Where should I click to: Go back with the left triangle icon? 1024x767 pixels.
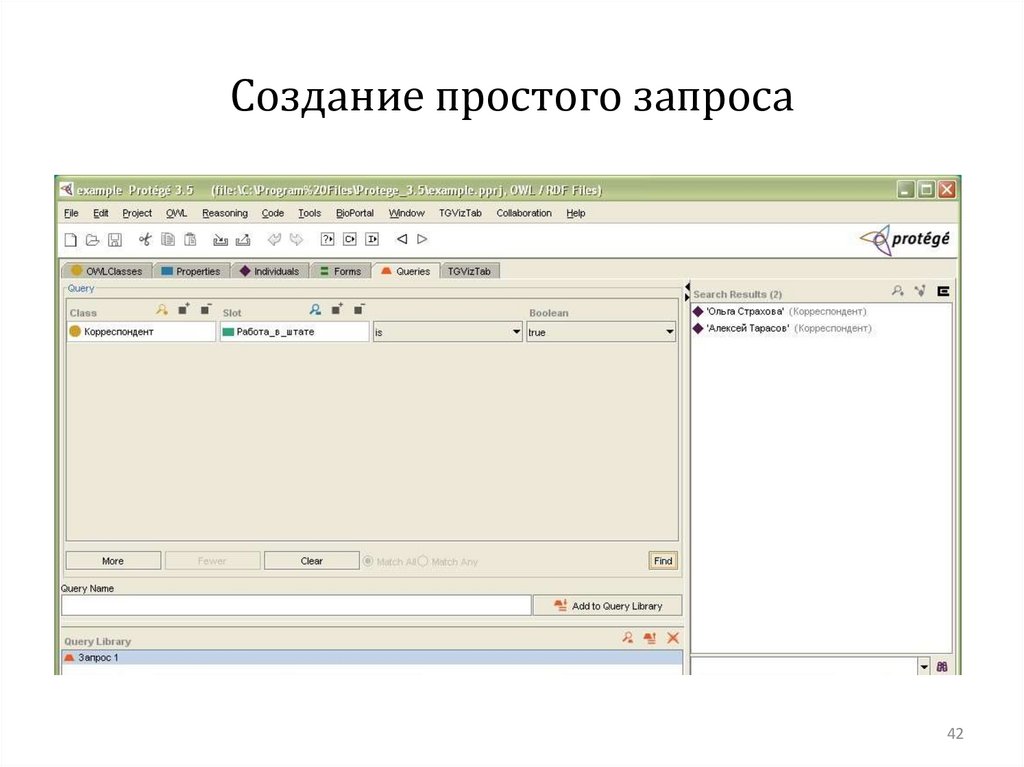[x=402, y=239]
